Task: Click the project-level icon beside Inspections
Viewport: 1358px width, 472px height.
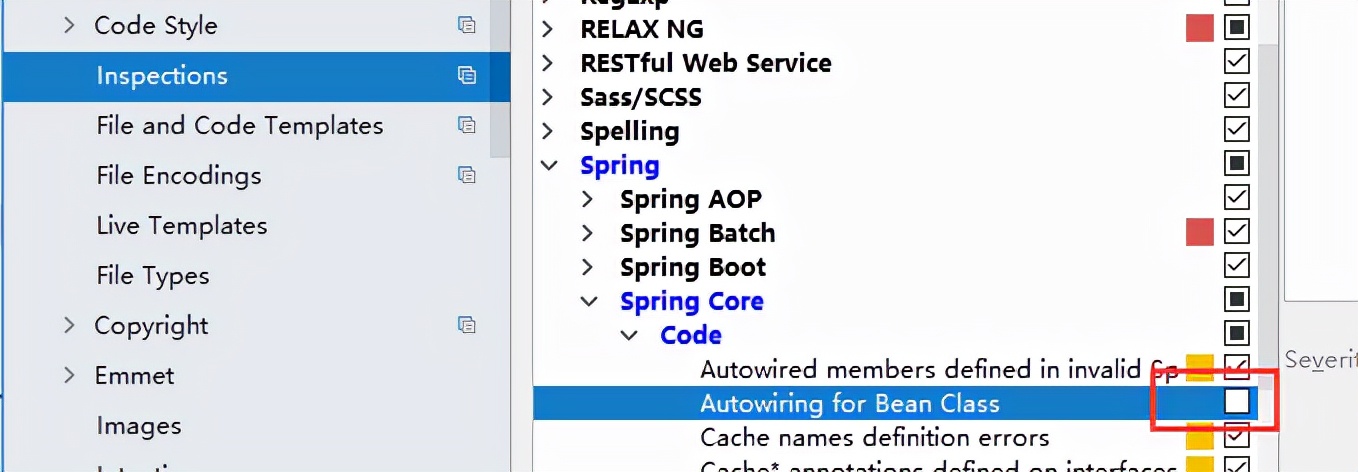Action: point(466,75)
